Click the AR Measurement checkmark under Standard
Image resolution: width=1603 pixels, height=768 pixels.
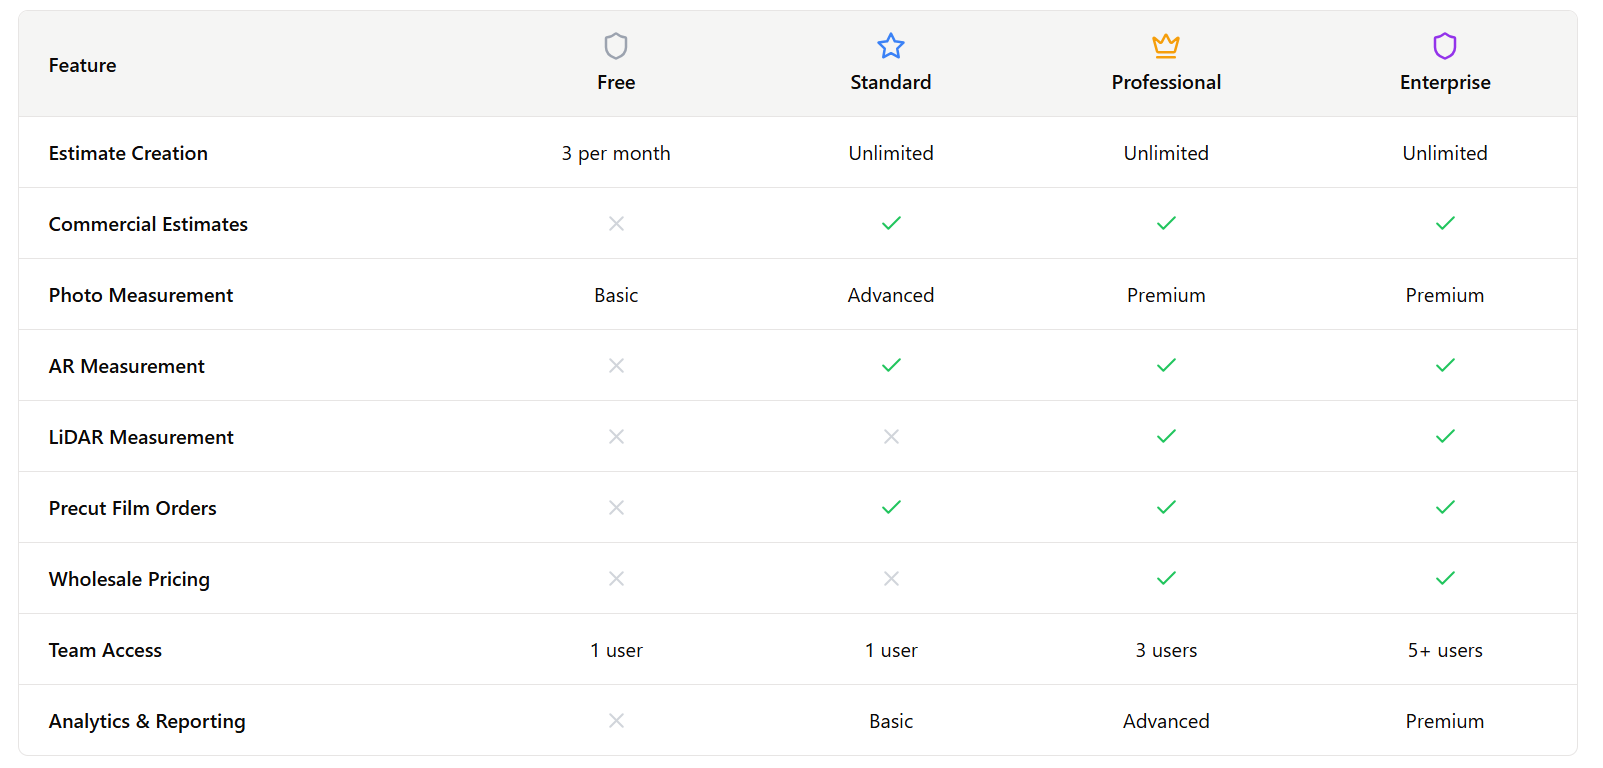(891, 365)
